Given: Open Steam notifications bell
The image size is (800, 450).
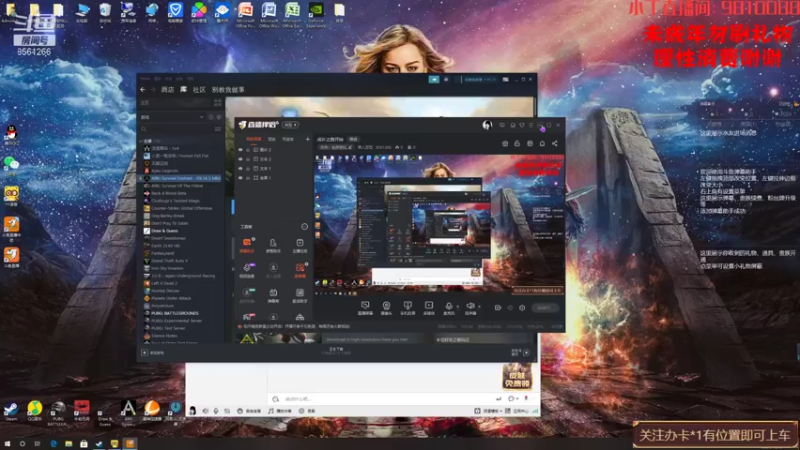Looking at the screenshot, I should click(x=446, y=80).
